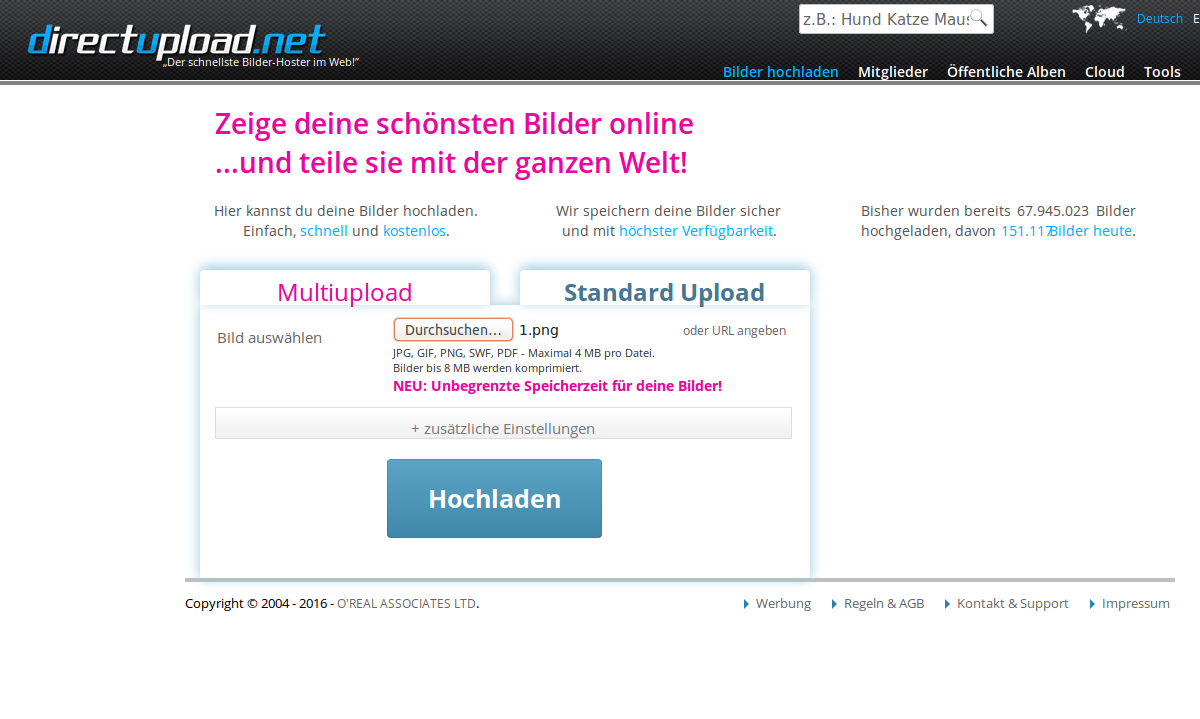Click the magnifier search icon
The height and width of the screenshot is (719, 1200).
click(x=979, y=18)
